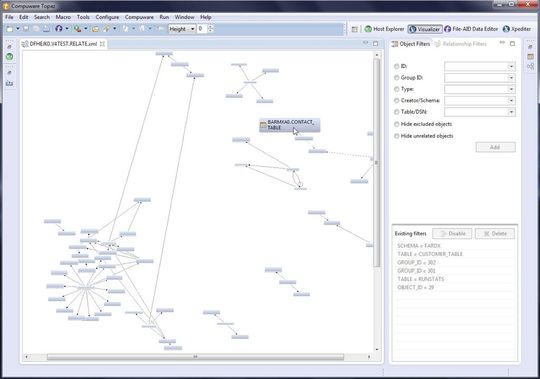Click the Disable filter button
Viewport: 540px width, 379px height.
[x=452, y=233]
